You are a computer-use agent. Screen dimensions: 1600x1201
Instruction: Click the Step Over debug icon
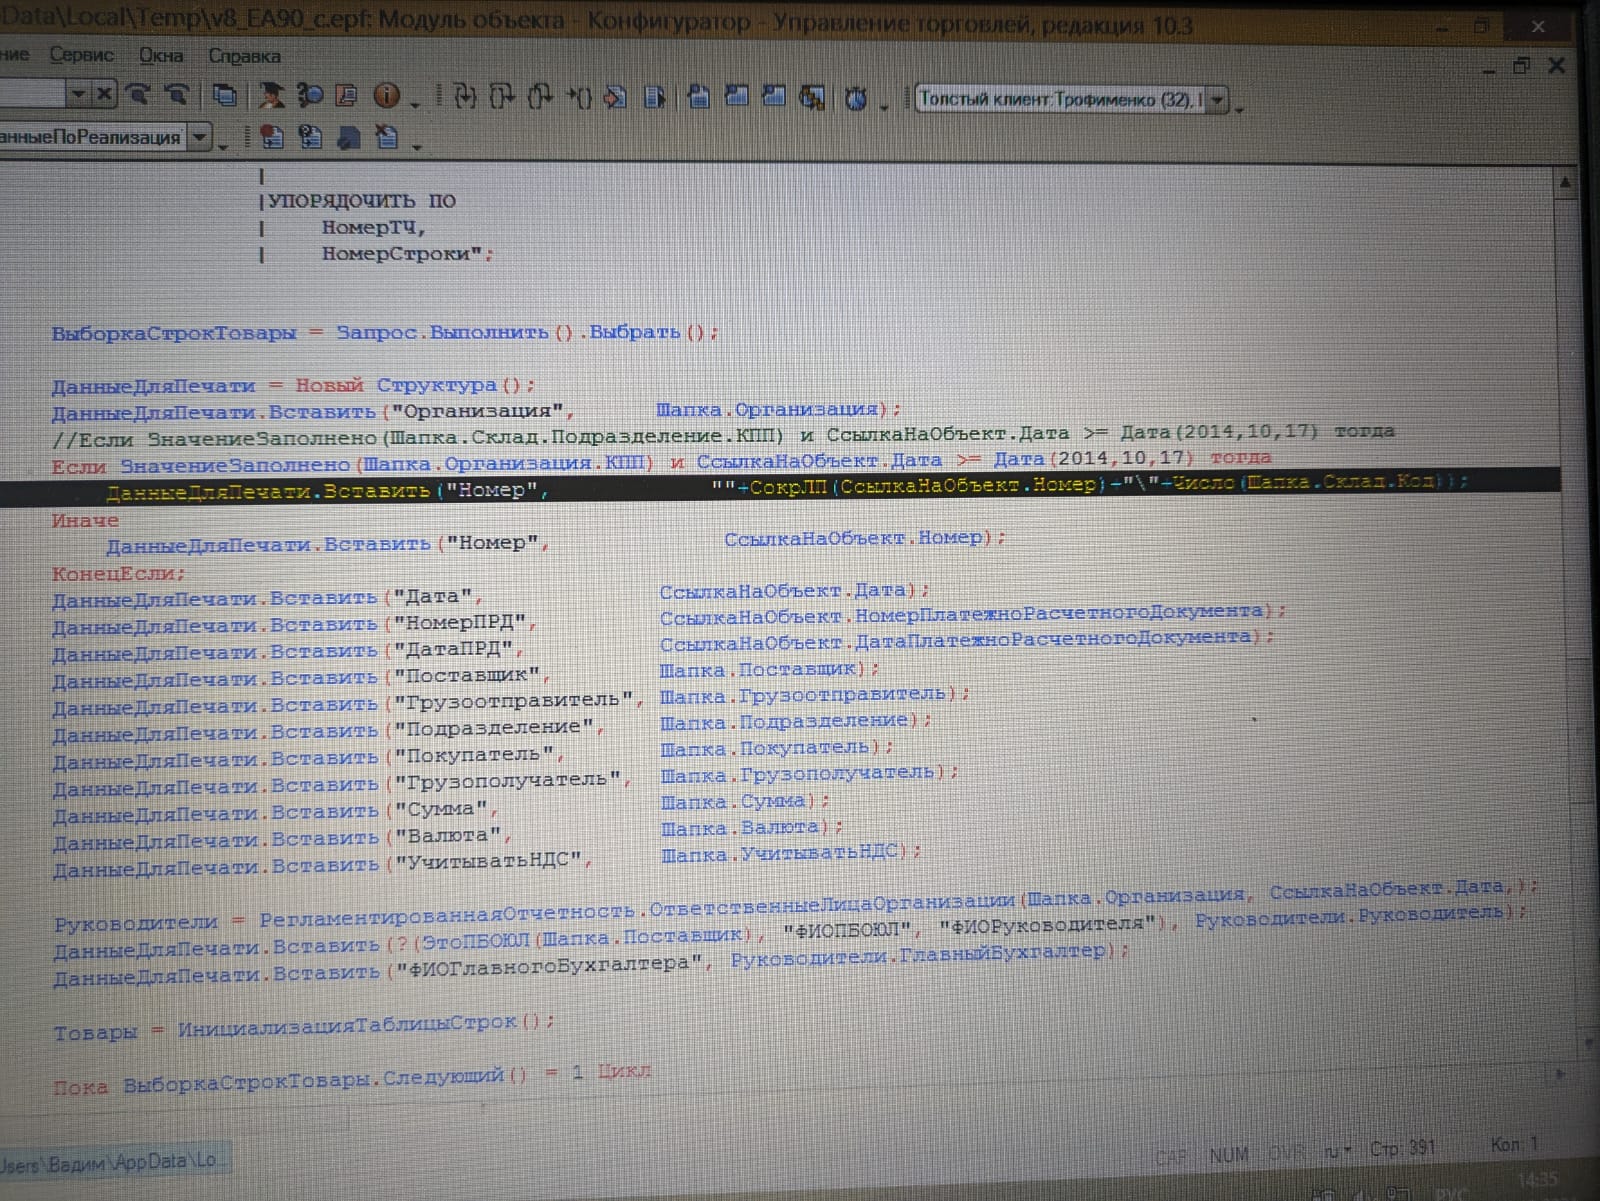pyautogui.click(x=502, y=97)
